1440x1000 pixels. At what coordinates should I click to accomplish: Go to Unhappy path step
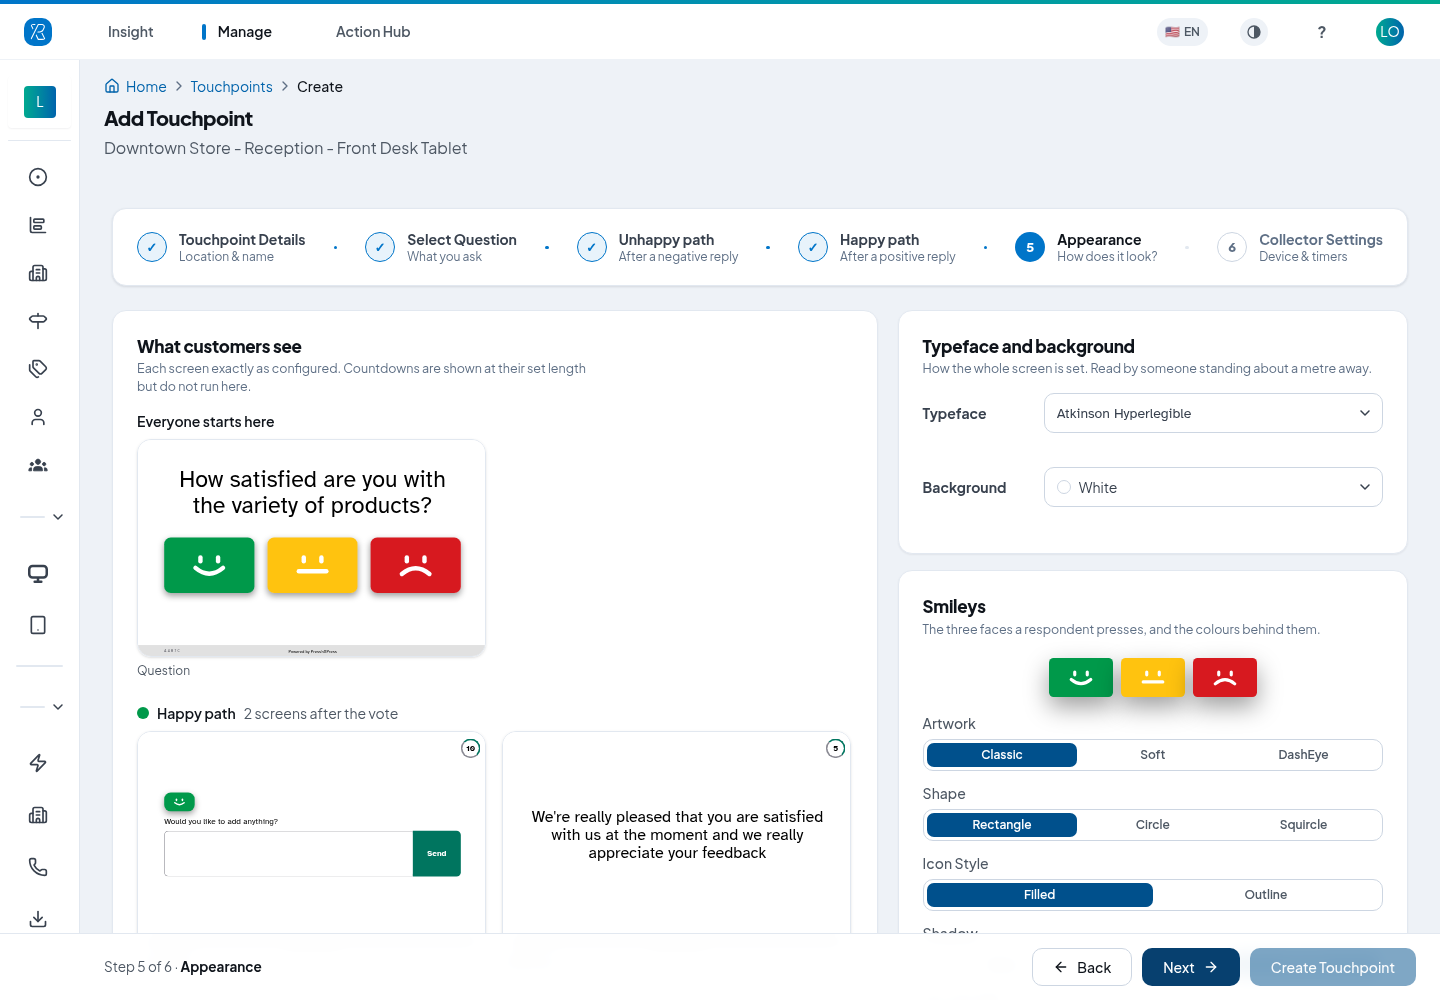[658, 247]
